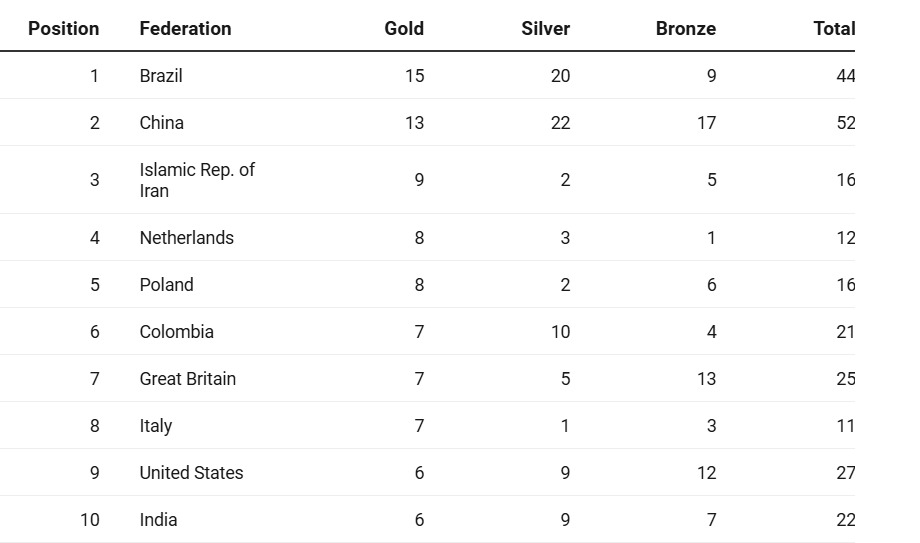This screenshot has width=920, height=543.
Task: Click the Bronze column header
Action: [685, 29]
